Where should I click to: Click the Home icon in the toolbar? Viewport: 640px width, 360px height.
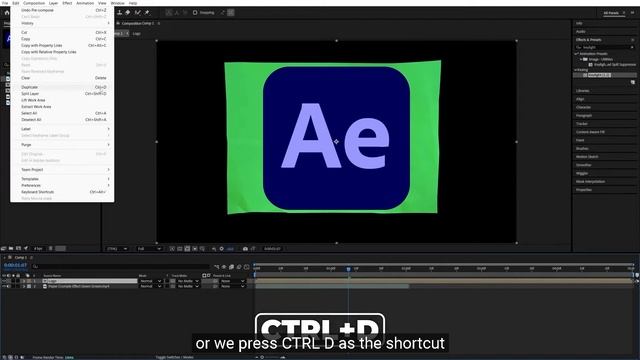[x=7, y=13]
